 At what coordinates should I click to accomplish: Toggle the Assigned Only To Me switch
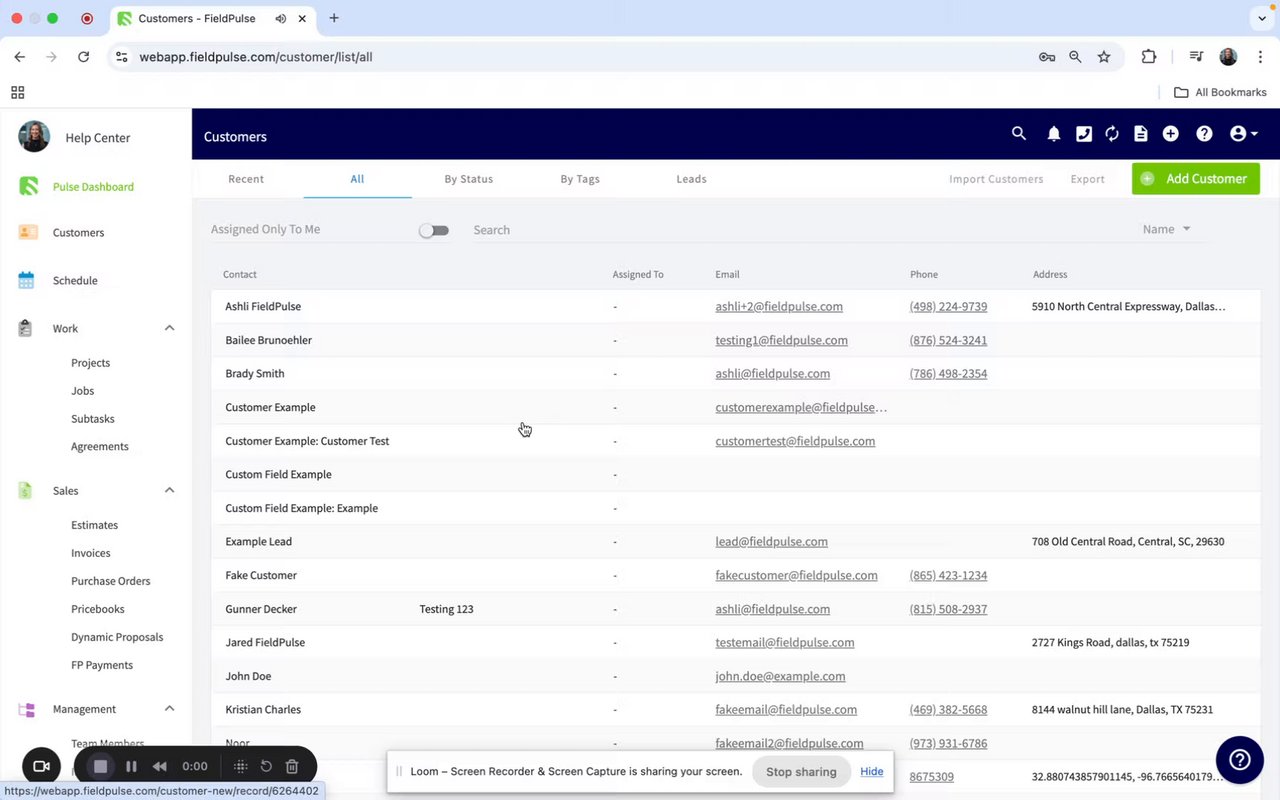pos(434,230)
